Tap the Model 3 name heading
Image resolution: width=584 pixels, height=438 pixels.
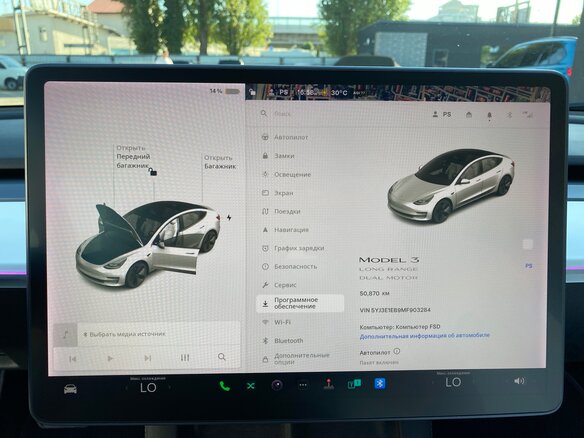(x=389, y=260)
